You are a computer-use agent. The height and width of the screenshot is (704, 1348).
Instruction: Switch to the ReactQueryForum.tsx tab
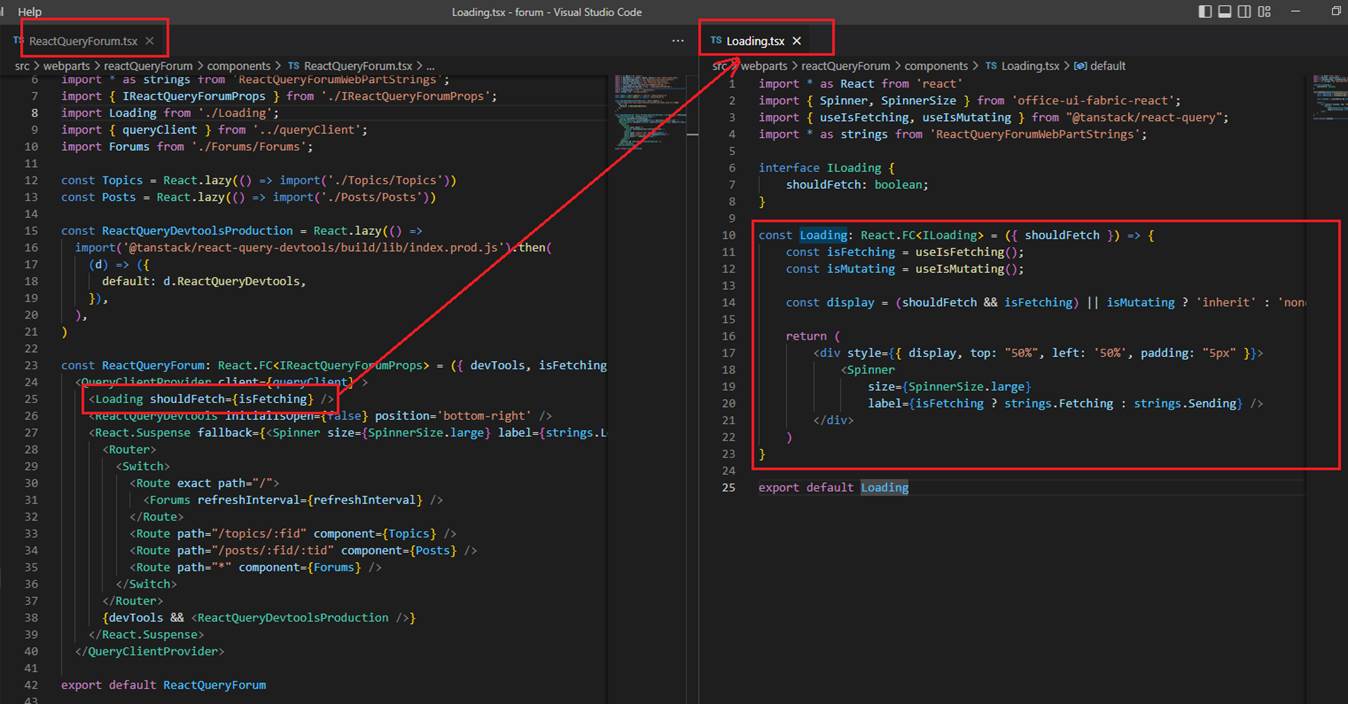pyautogui.click(x=83, y=41)
